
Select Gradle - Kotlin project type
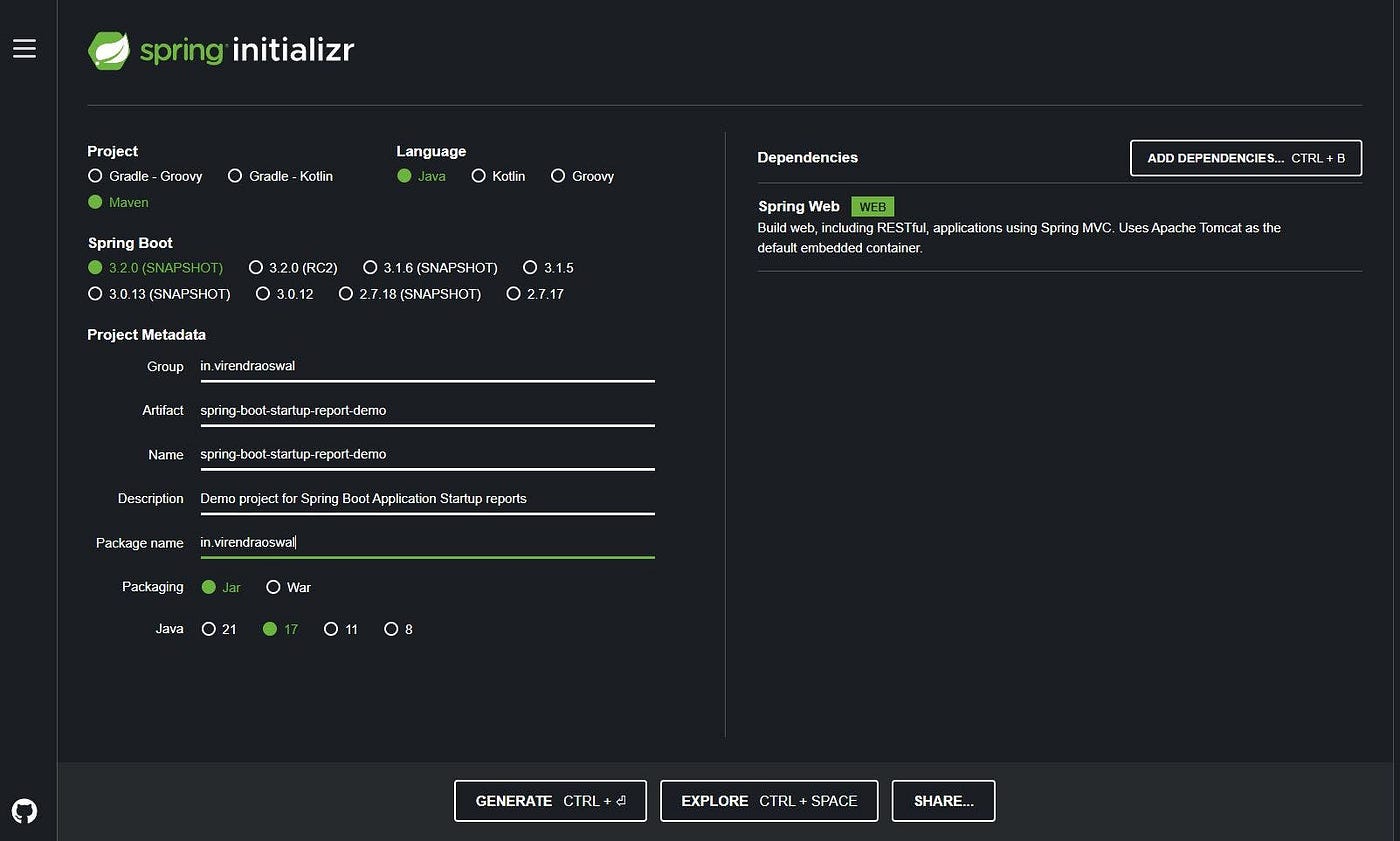point(280,176)
